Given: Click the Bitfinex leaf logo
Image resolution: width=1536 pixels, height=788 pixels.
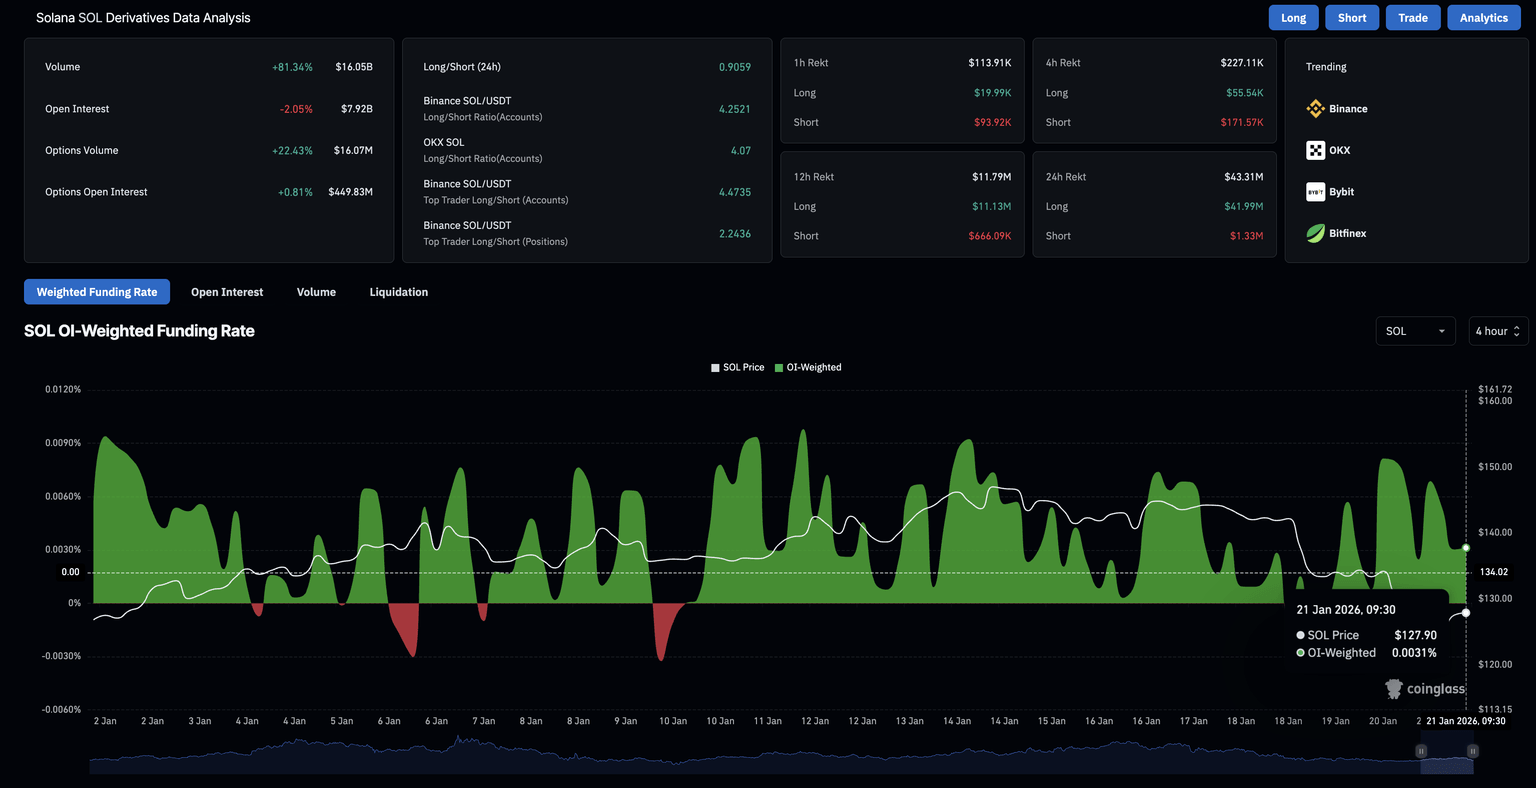Looking at the screenshot, I should (1315, 233).
